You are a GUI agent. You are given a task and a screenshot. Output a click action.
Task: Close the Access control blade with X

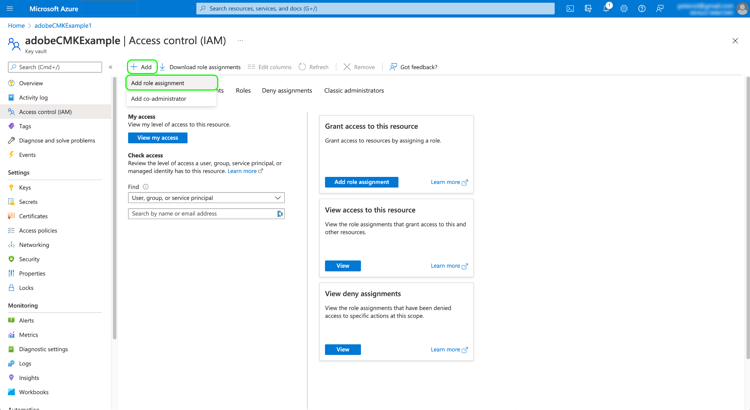pyautogui.click(x=735, y=41)
